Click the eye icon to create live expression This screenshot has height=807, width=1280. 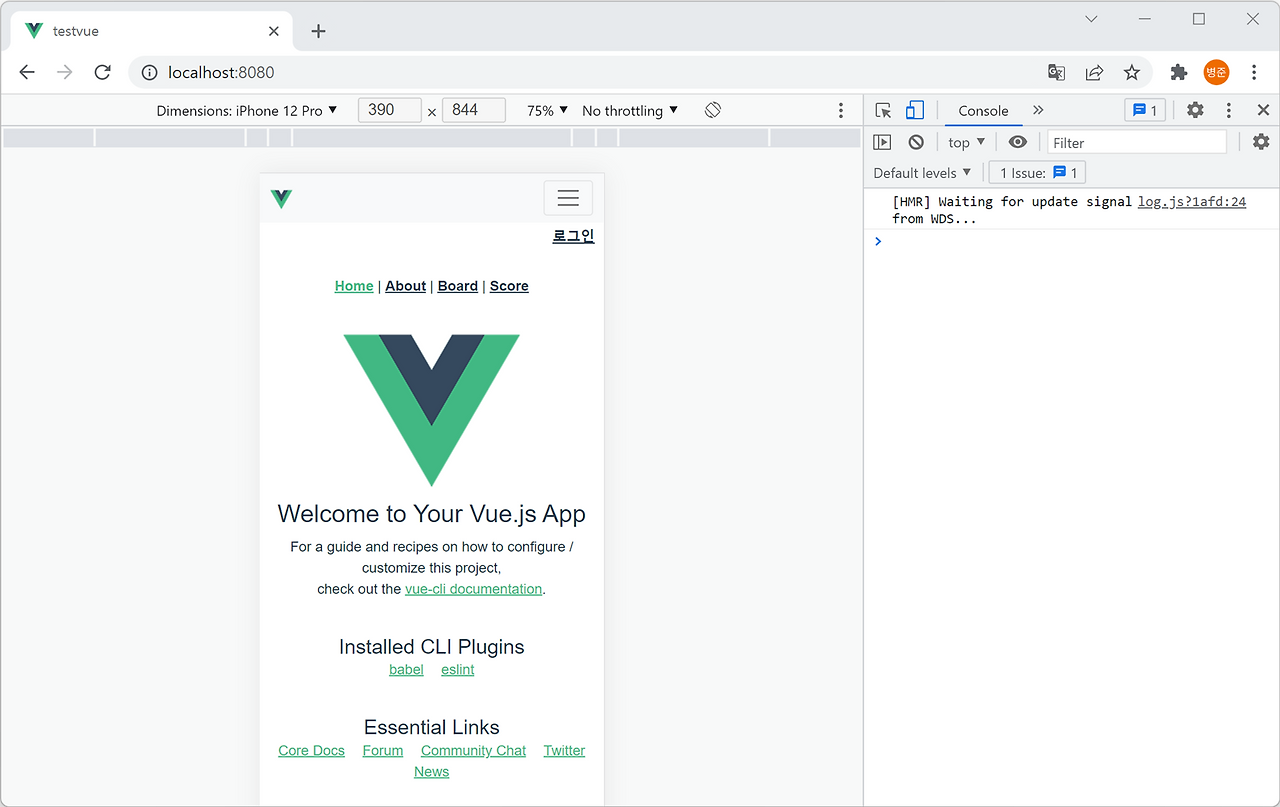[x=1017, y=141]
